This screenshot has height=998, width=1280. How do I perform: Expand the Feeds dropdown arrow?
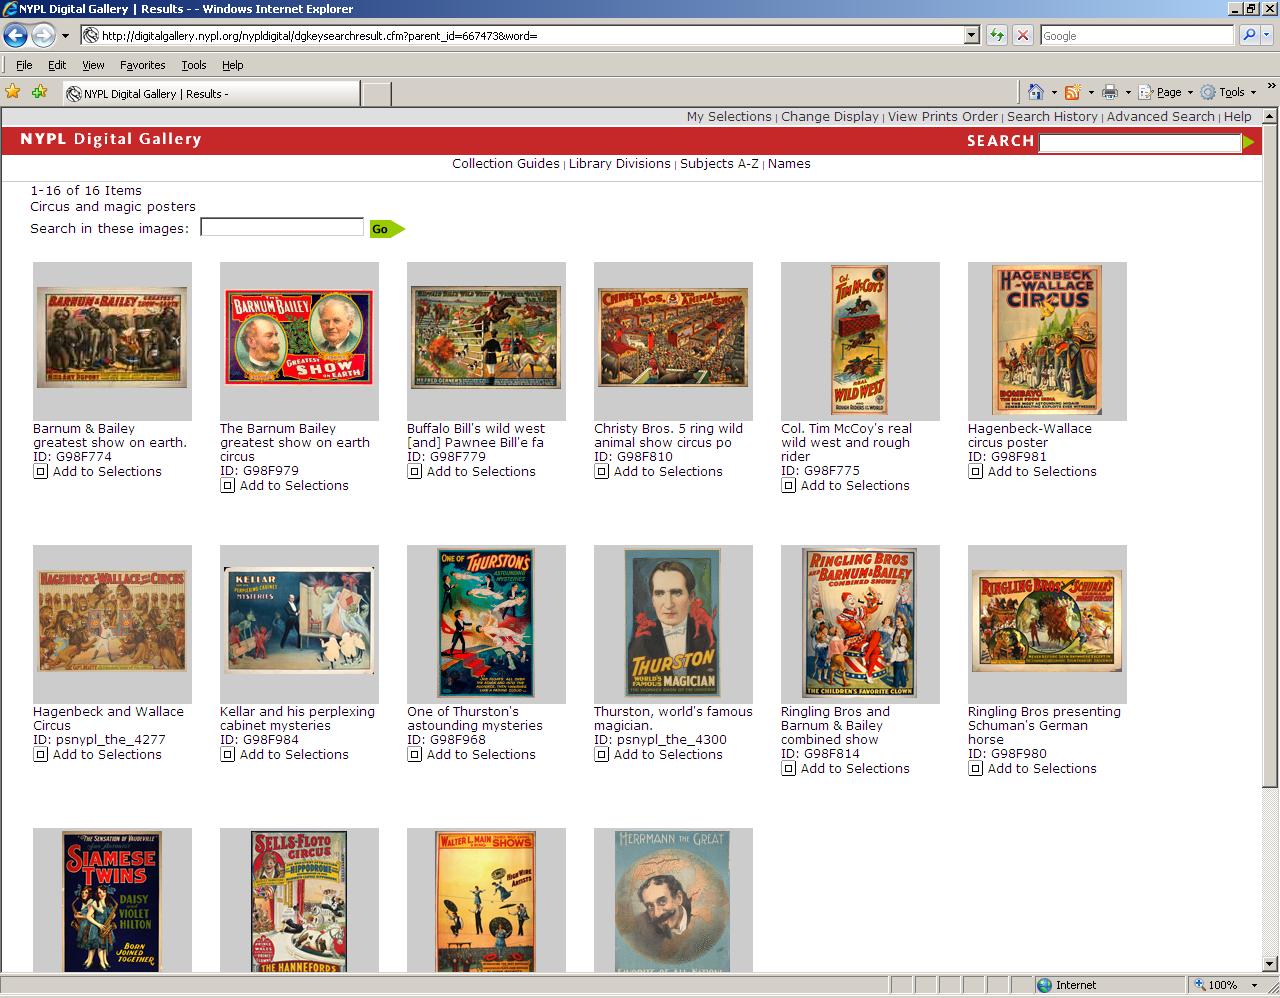(x=1090, y=92)
